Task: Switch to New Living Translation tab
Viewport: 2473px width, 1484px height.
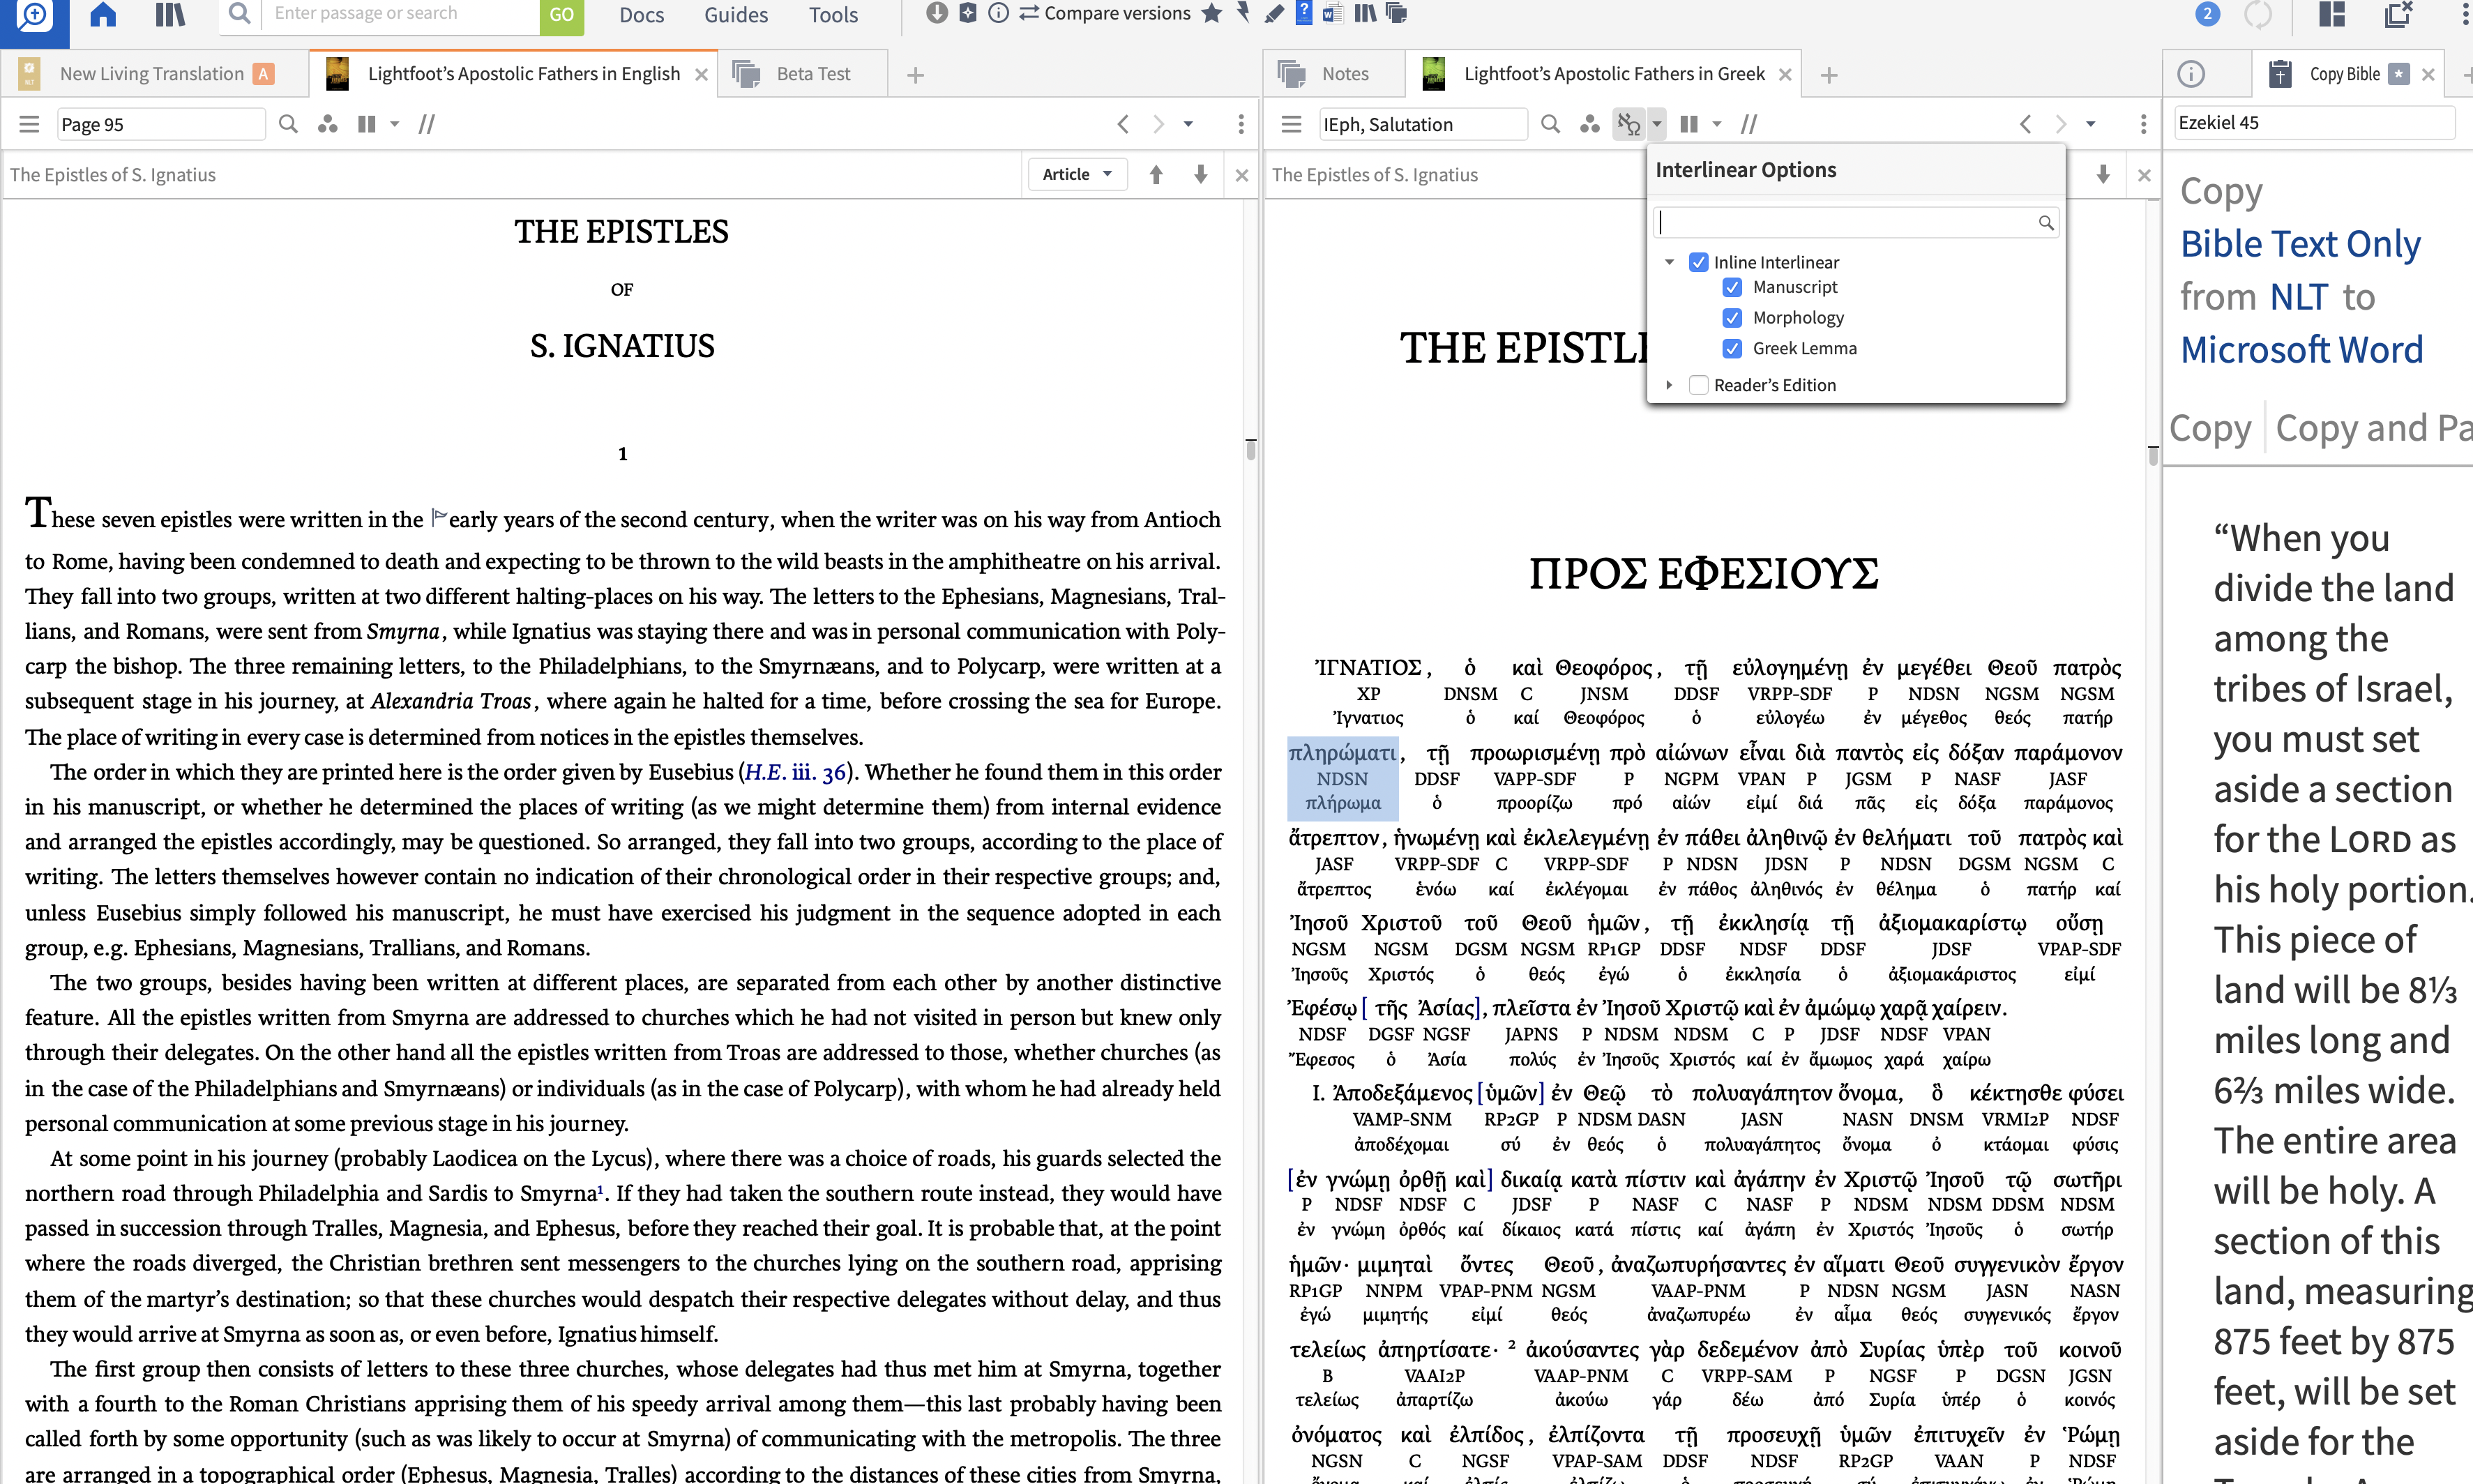Action: pos(152,74)
